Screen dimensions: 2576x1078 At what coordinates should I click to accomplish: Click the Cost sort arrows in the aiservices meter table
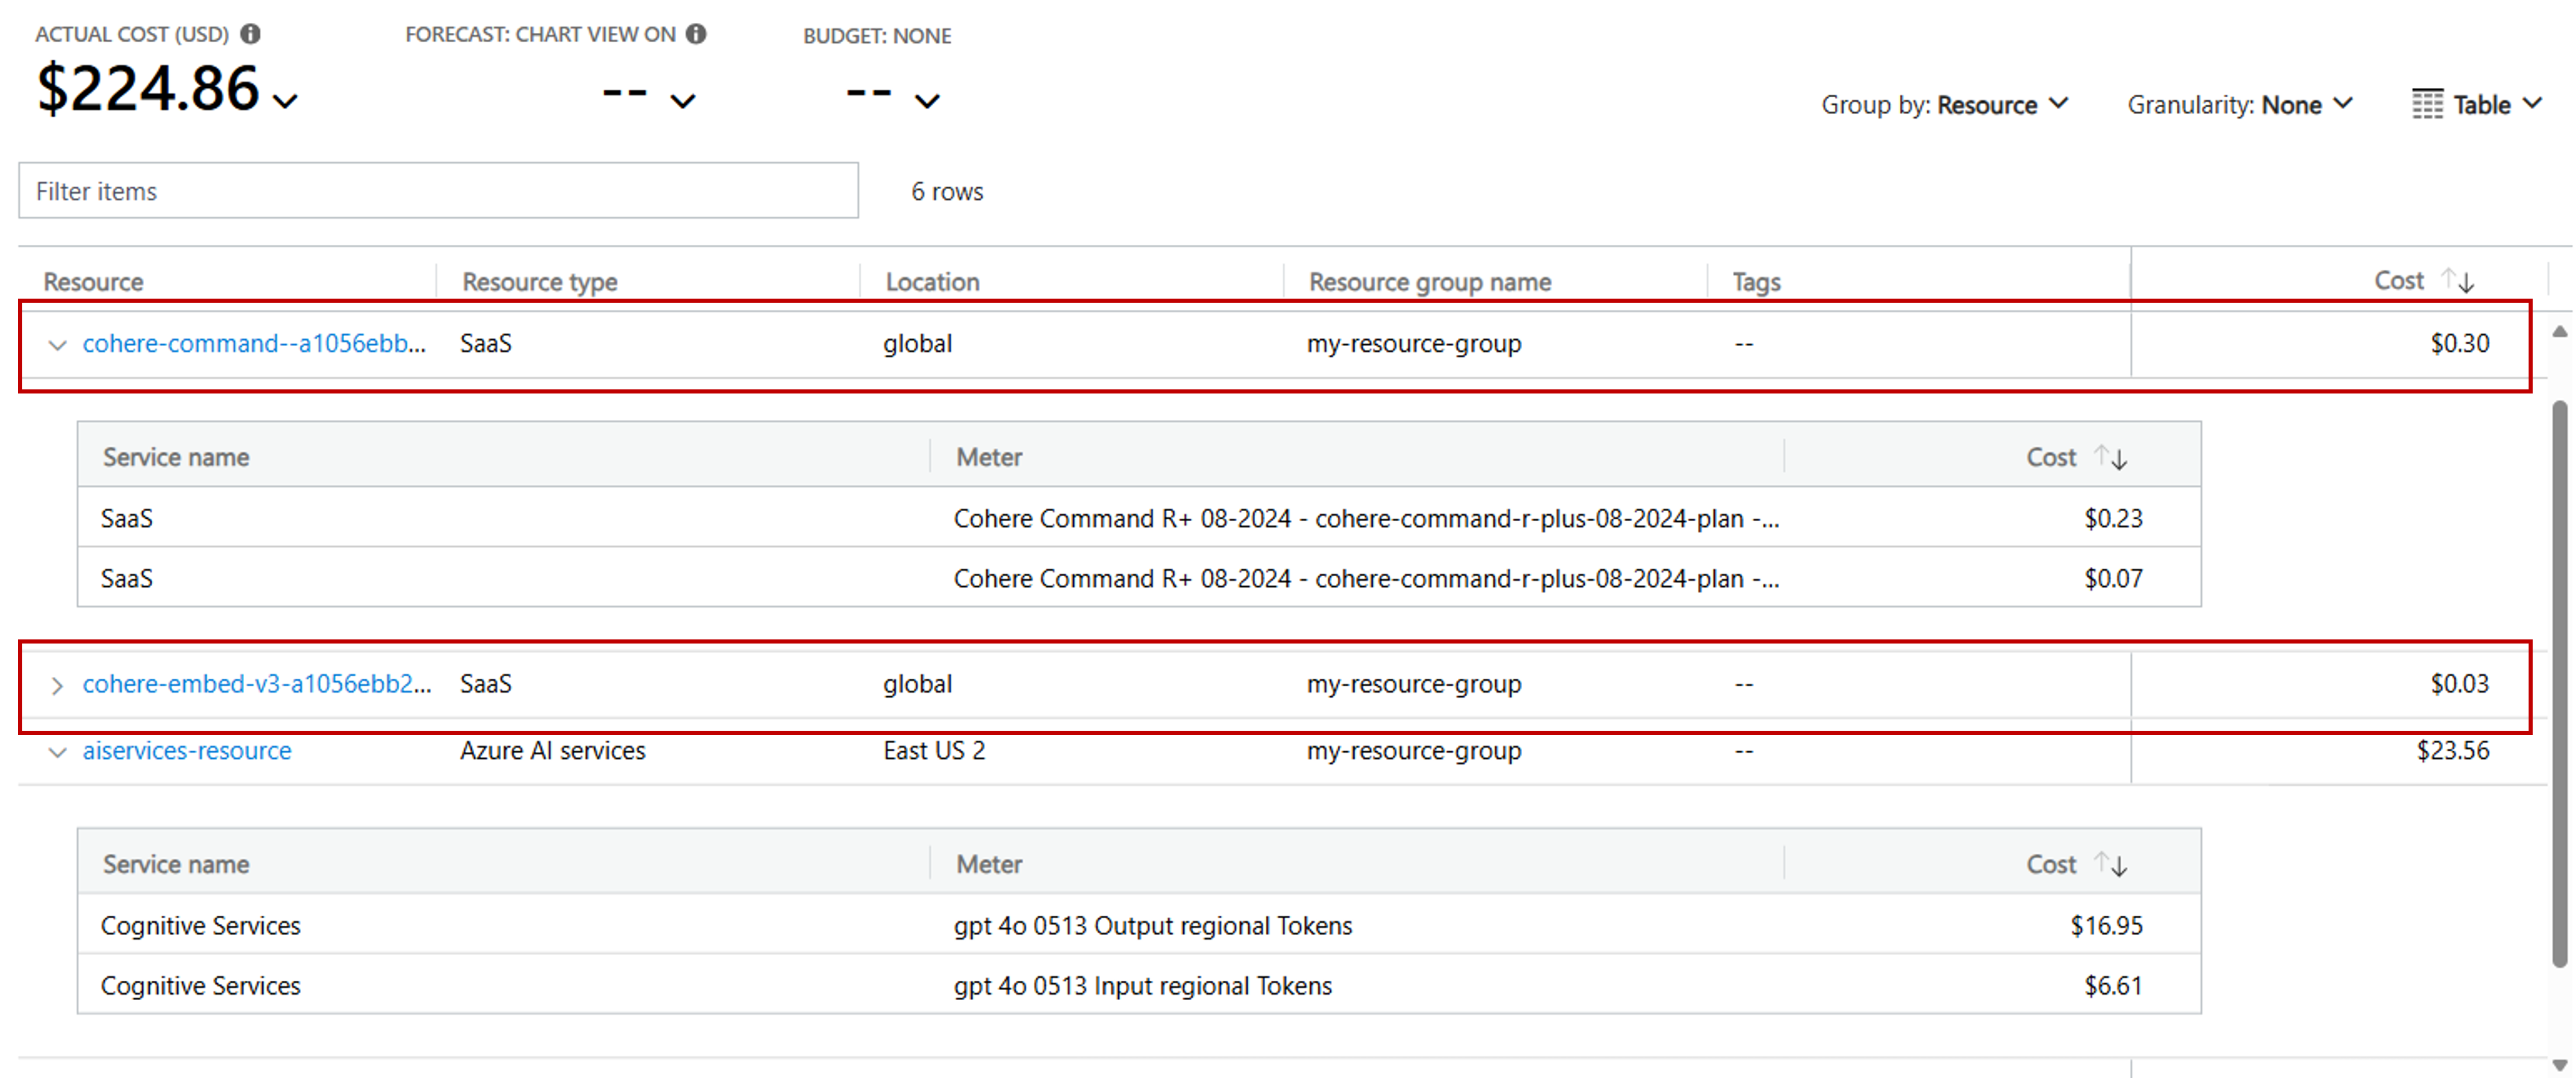point(2112,863)
